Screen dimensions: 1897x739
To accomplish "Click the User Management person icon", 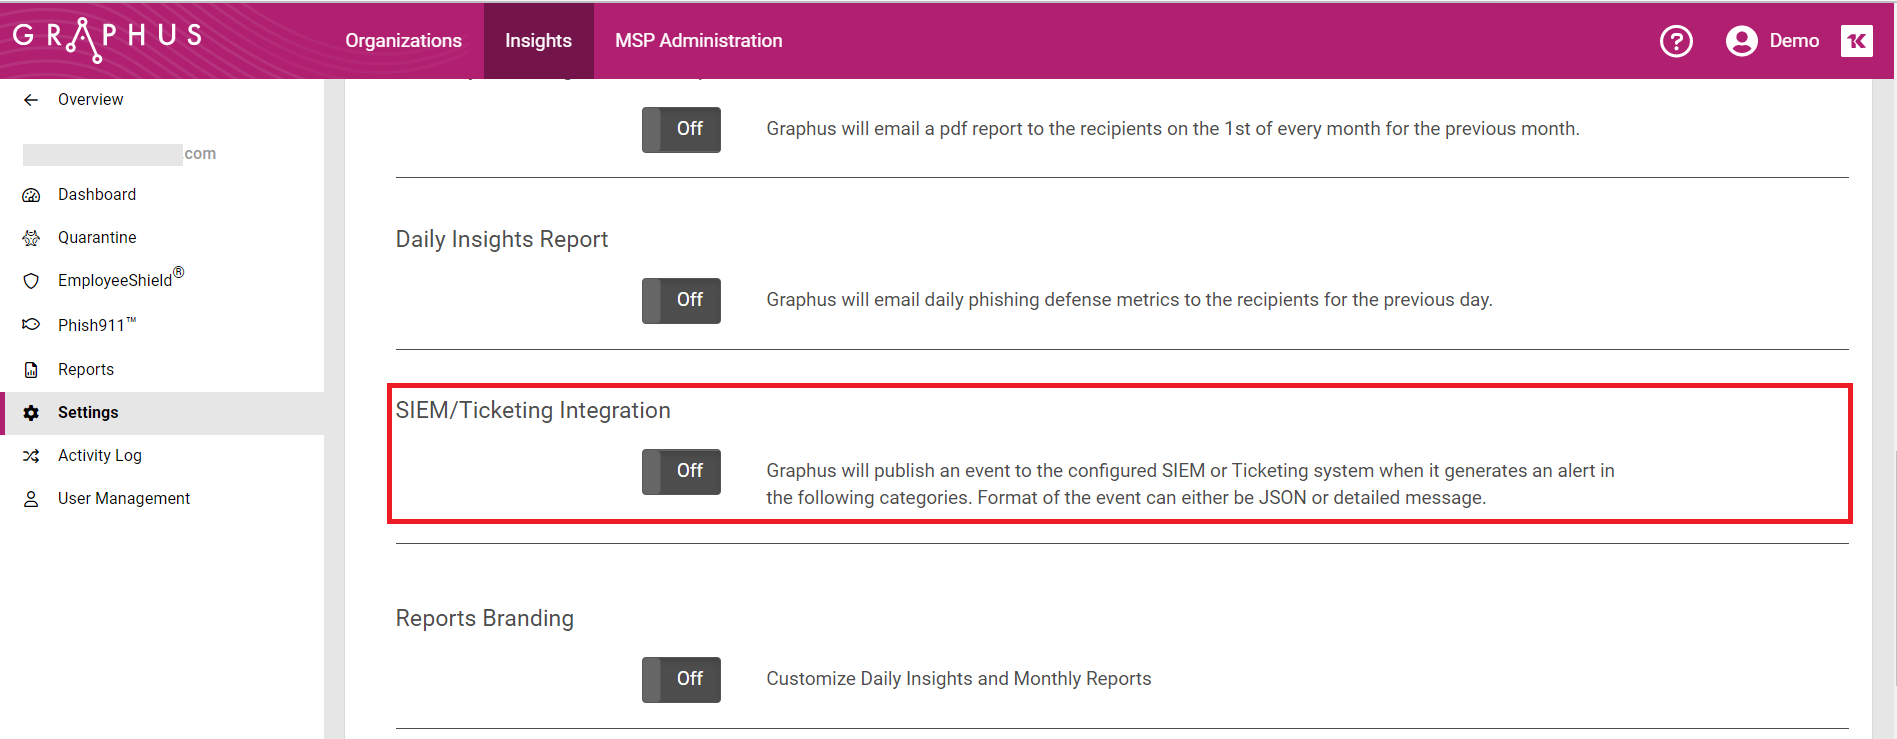I will point(31,499).
